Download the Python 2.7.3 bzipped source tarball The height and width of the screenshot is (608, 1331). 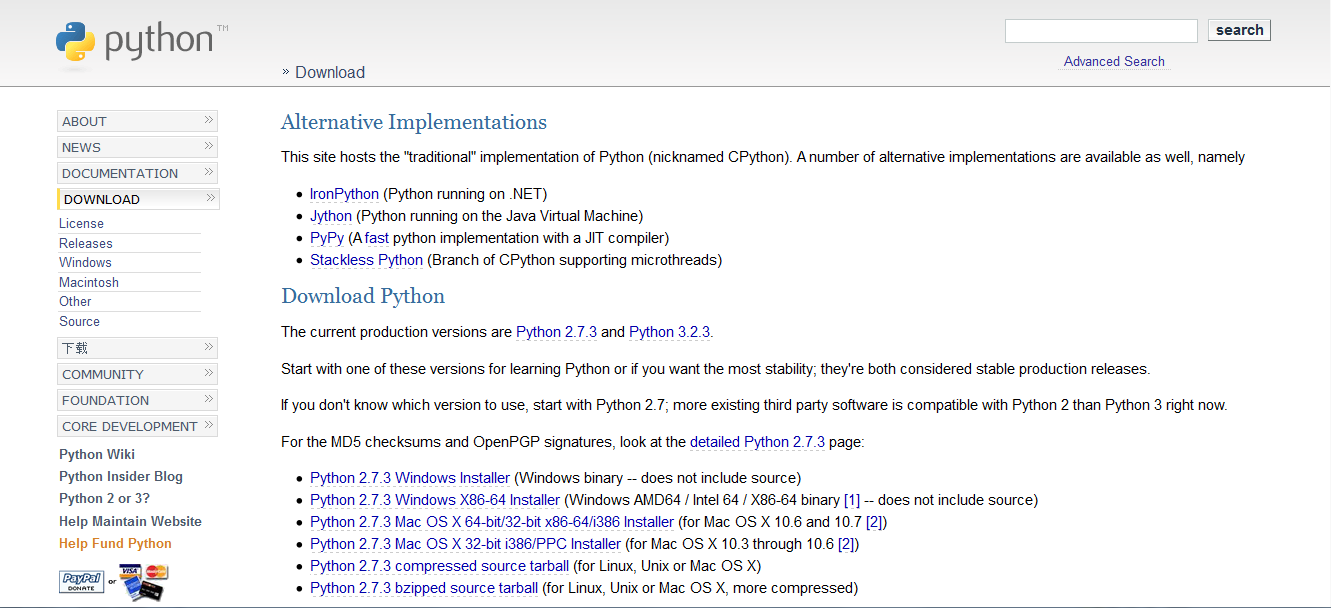424,588
